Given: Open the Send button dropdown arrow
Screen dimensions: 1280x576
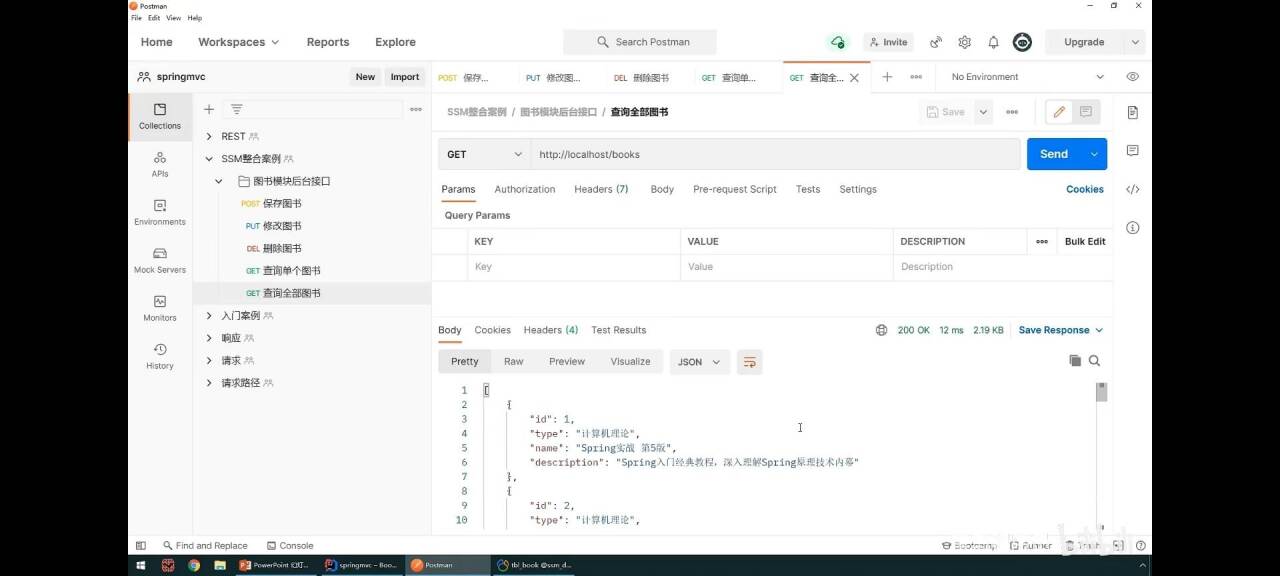Looking at the screenshot, I should pos(1094,154).
